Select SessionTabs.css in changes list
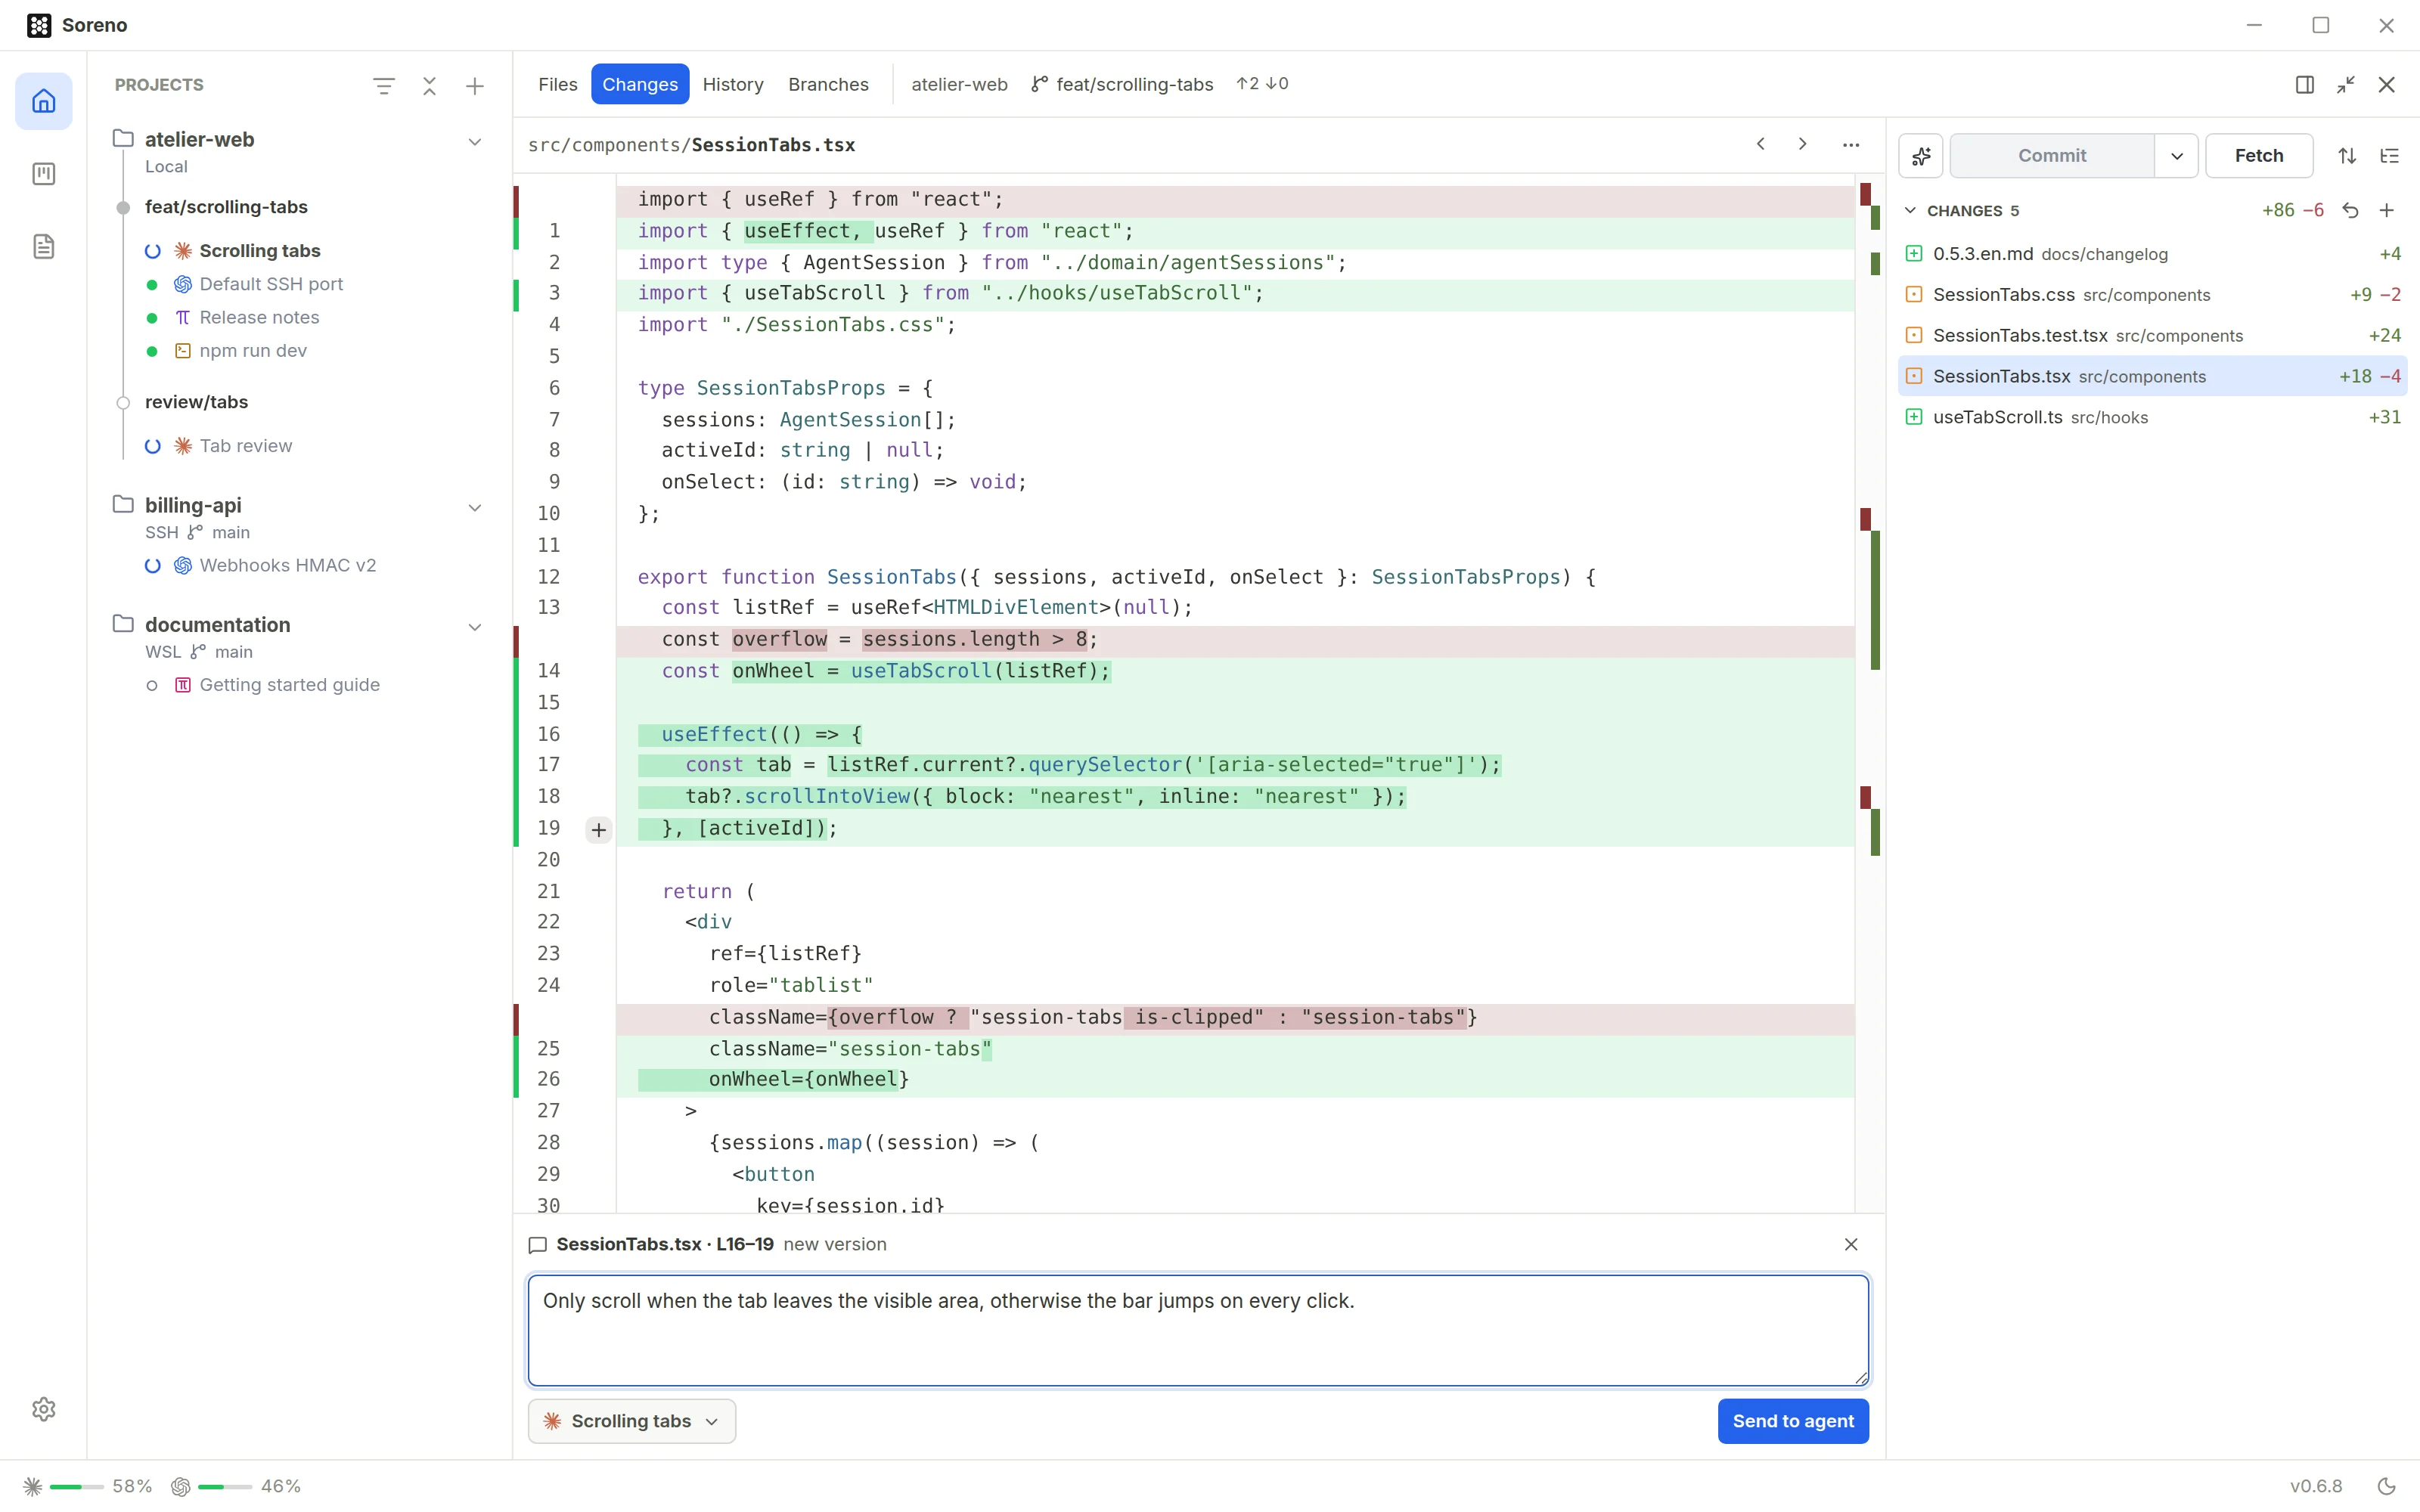The width and height of the screenshot is (2420, 1512). pos(2153,295)
